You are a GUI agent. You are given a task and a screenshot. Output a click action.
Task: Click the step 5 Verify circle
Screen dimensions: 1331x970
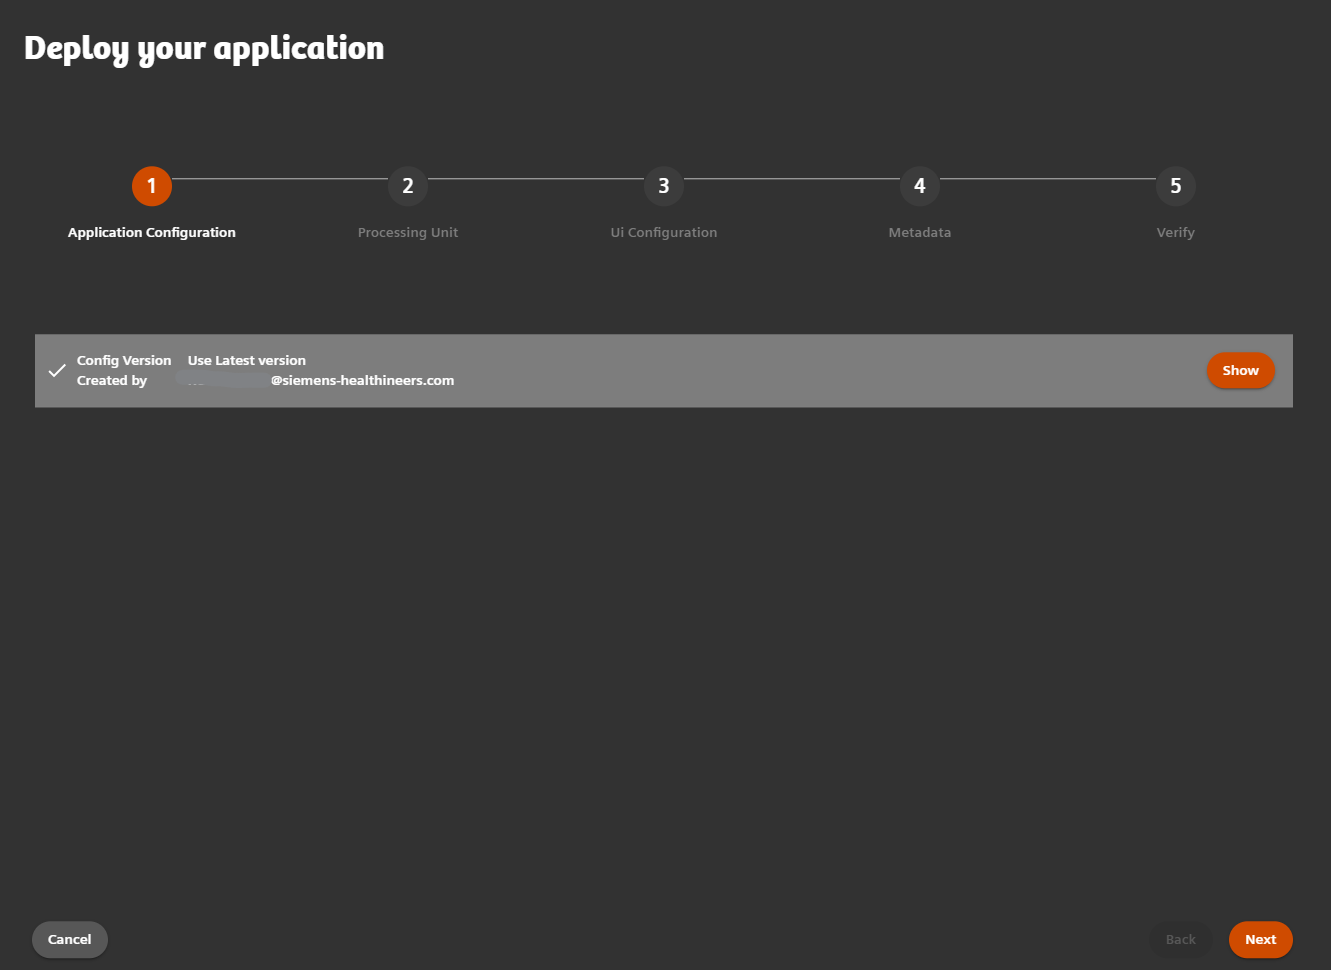1175,186
